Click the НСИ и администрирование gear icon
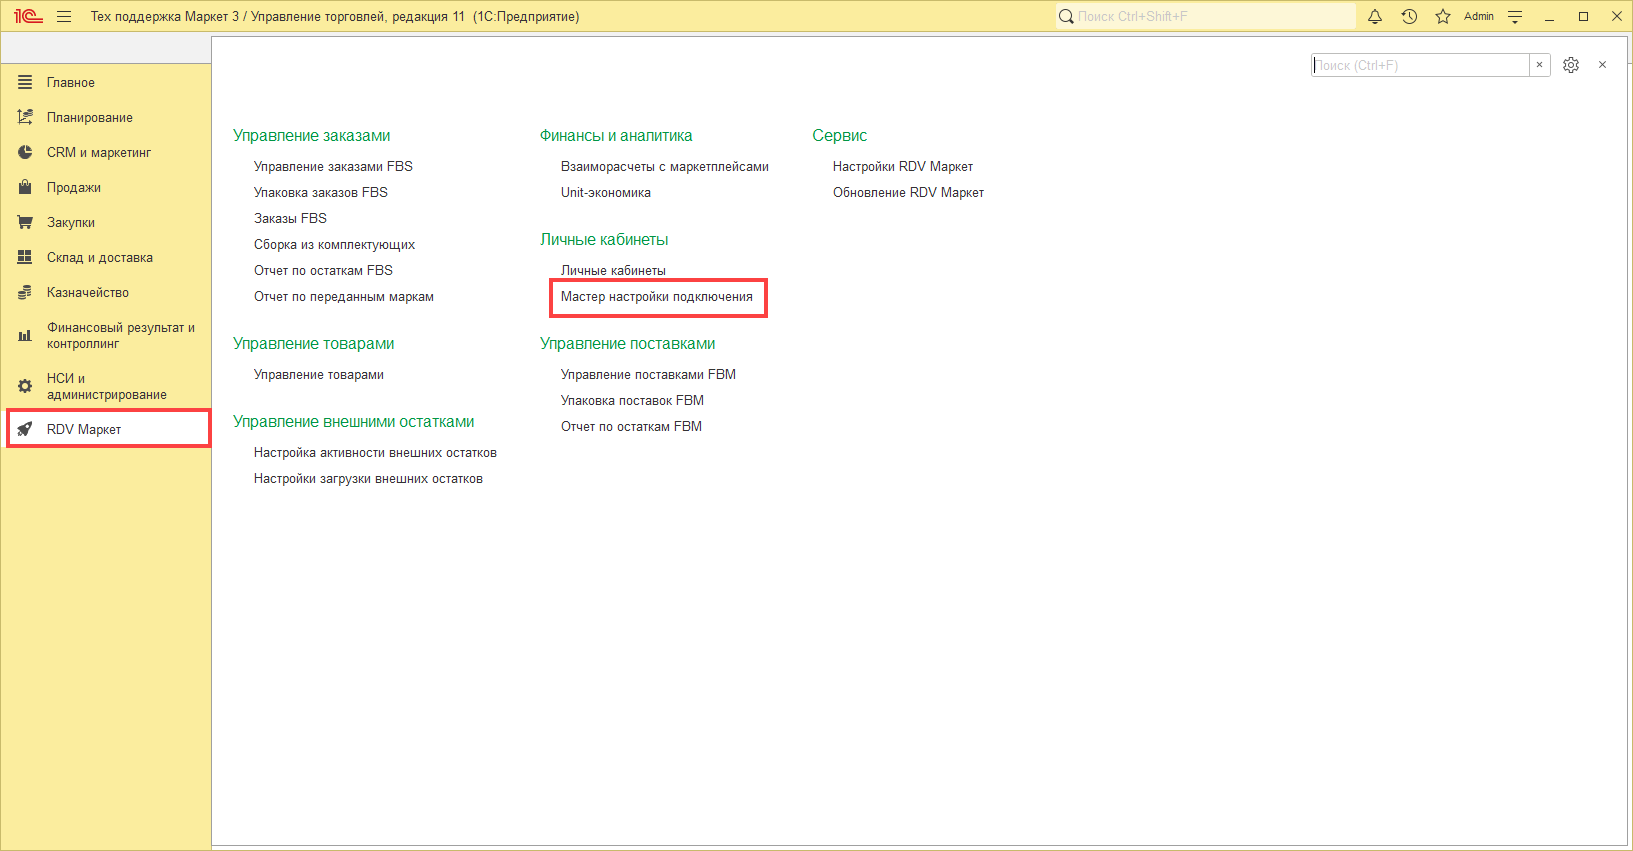1633x851 pixels. tap(25, 386)
